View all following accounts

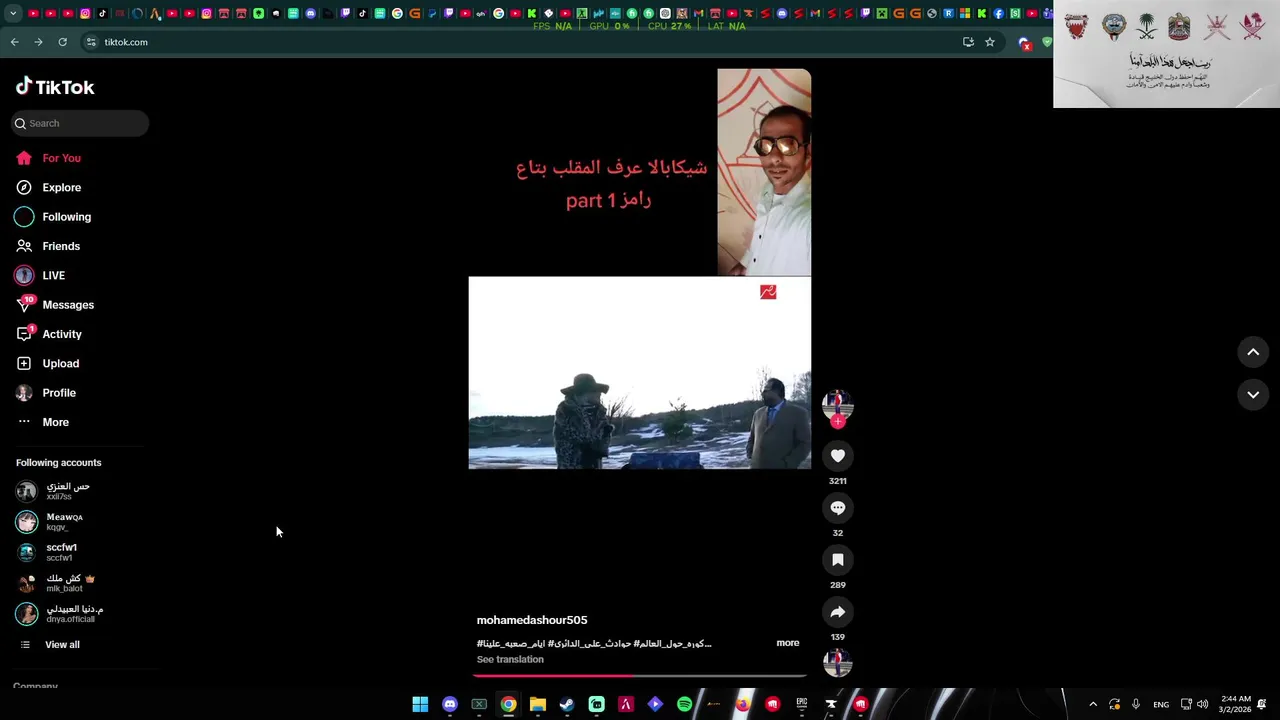click(x=50, y=645)
